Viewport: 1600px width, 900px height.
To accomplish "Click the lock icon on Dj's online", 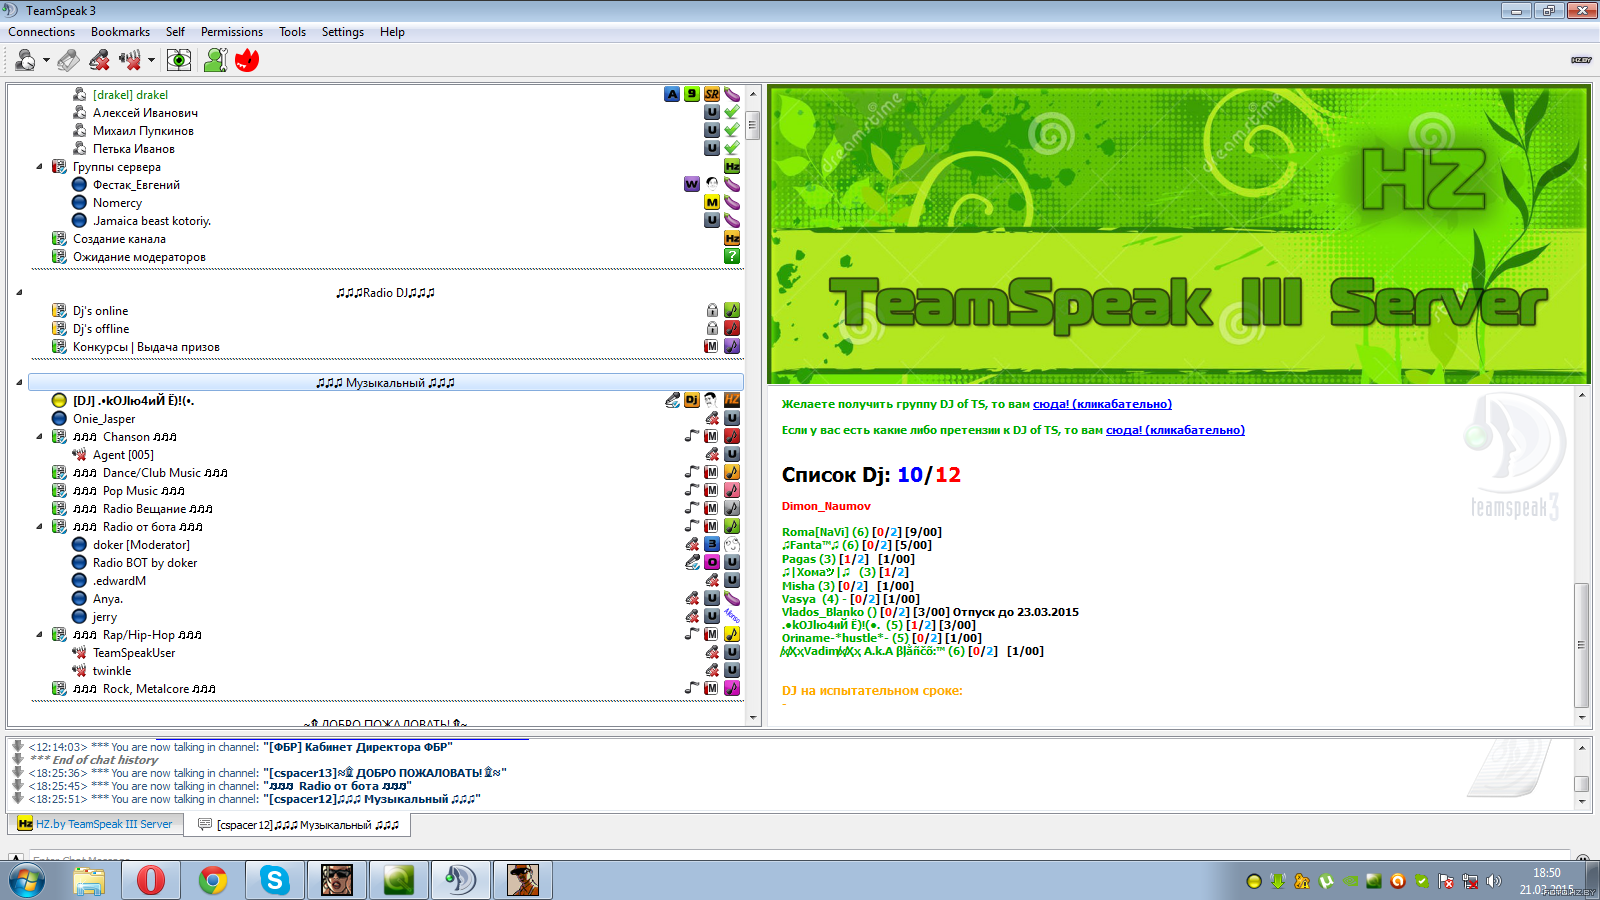I will pyautogui.click(x=712, y=310).
